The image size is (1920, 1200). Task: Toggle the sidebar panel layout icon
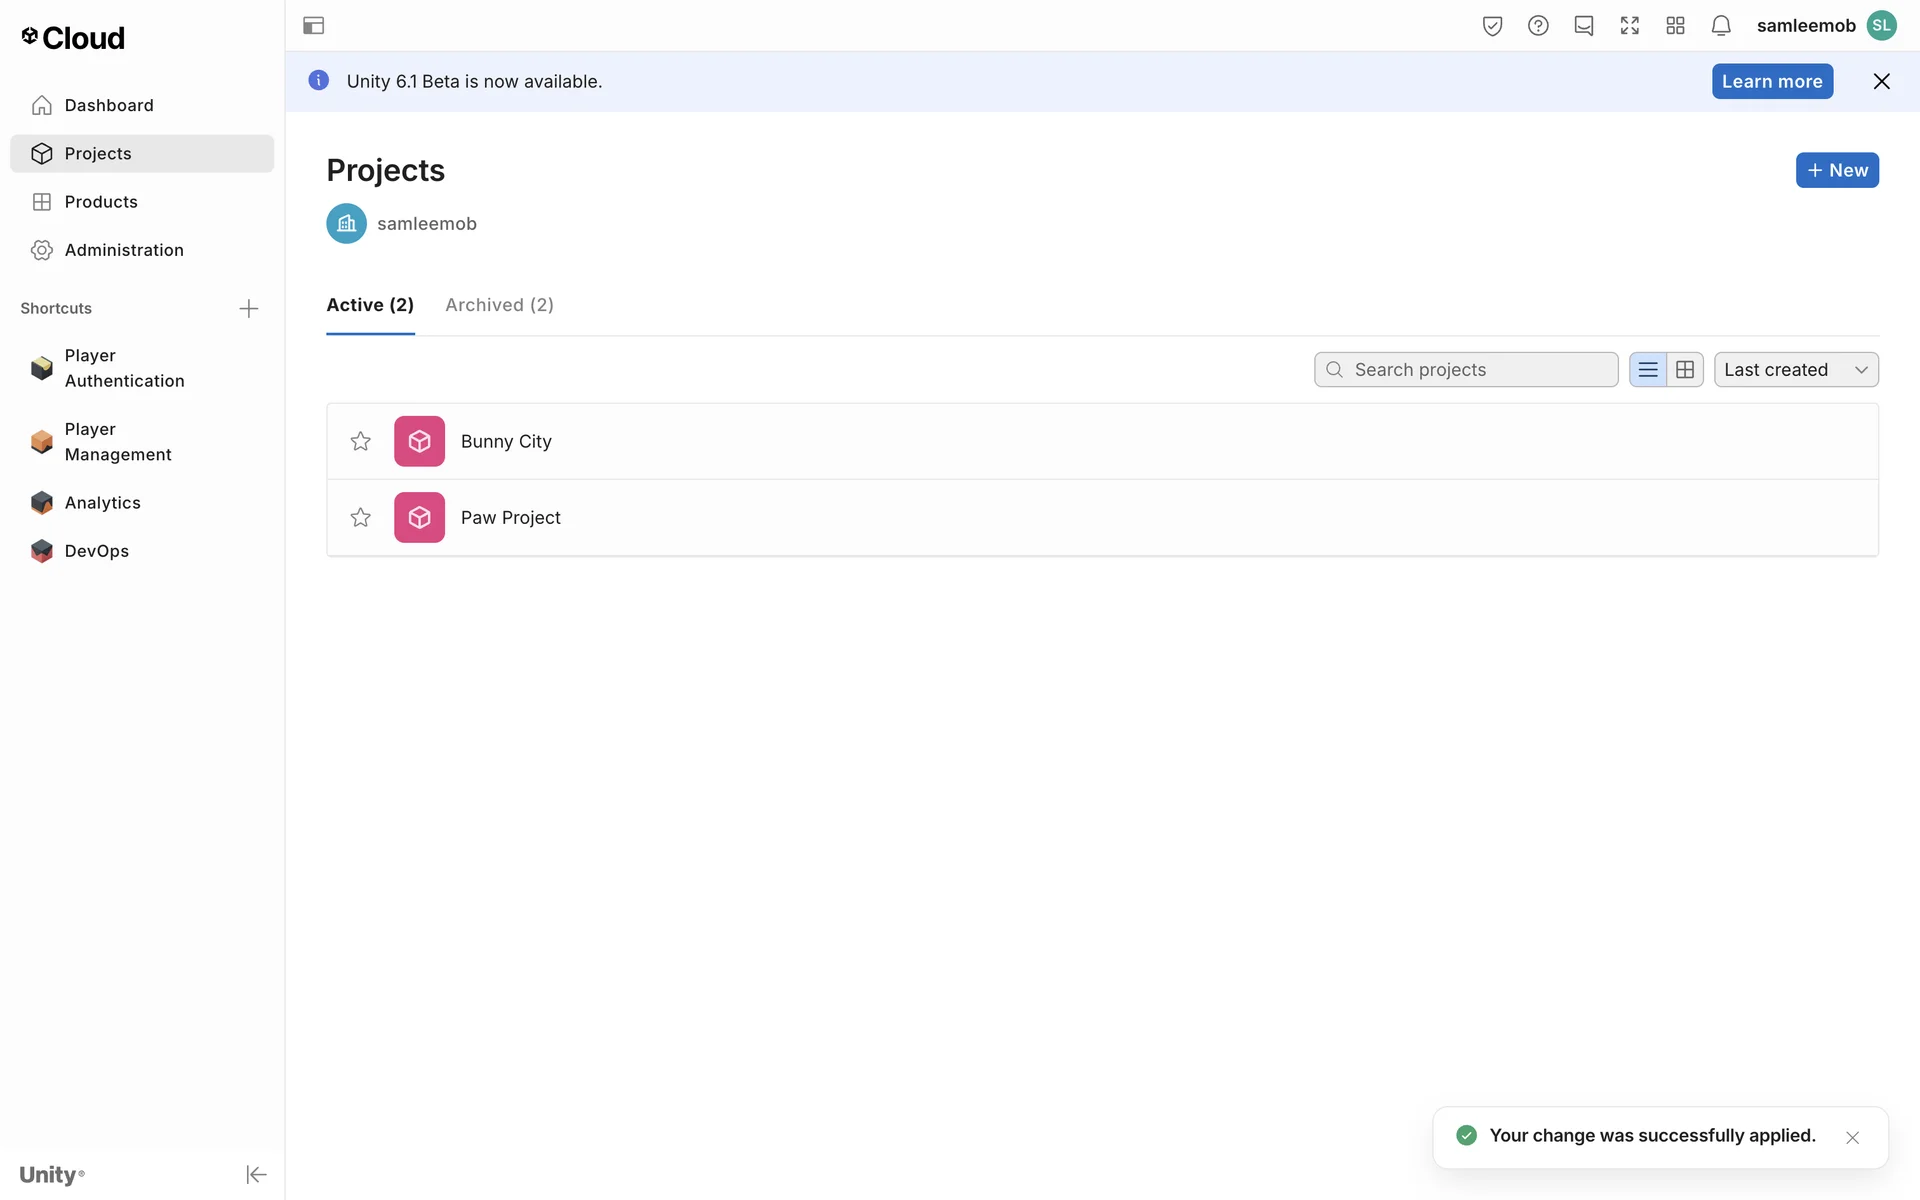click(313, 26)
